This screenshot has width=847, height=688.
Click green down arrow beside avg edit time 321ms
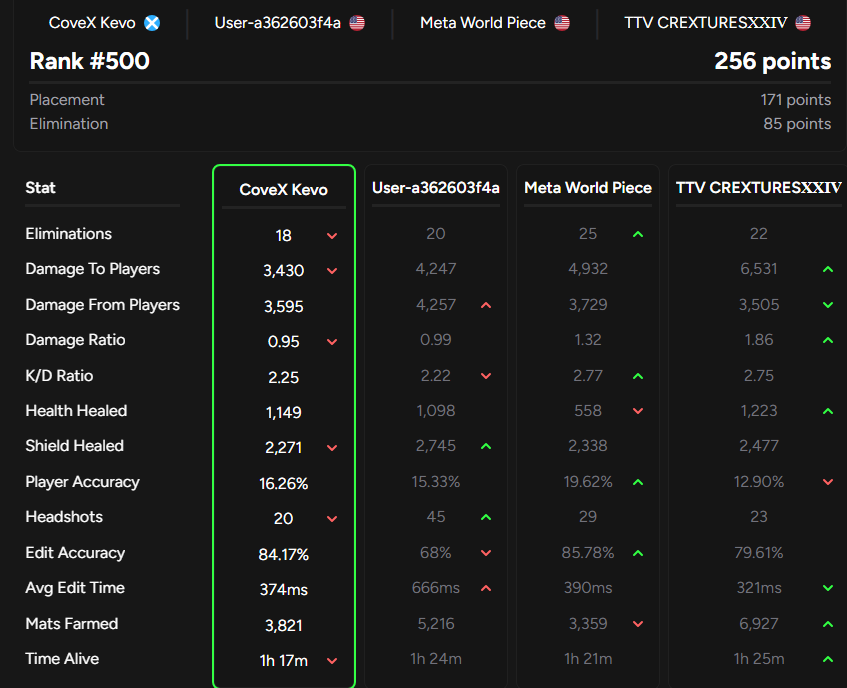pos(828,588)
